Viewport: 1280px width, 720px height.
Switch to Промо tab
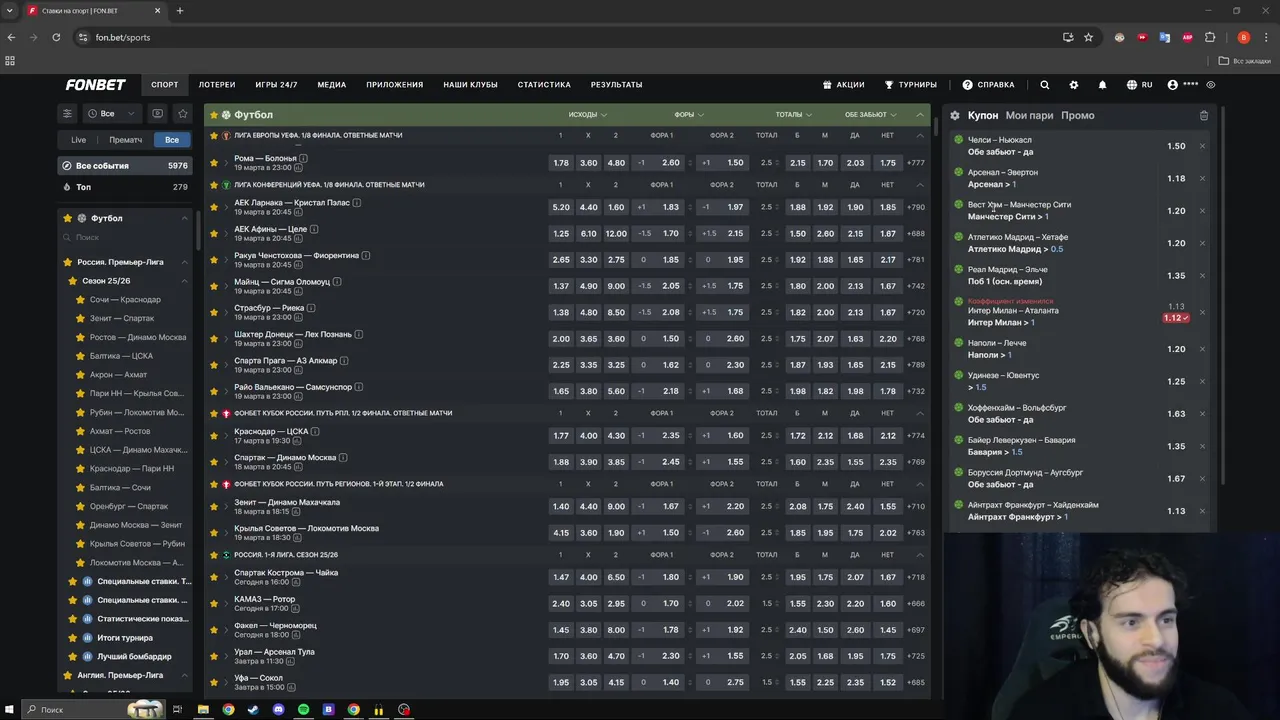[x=1078, y=115]
